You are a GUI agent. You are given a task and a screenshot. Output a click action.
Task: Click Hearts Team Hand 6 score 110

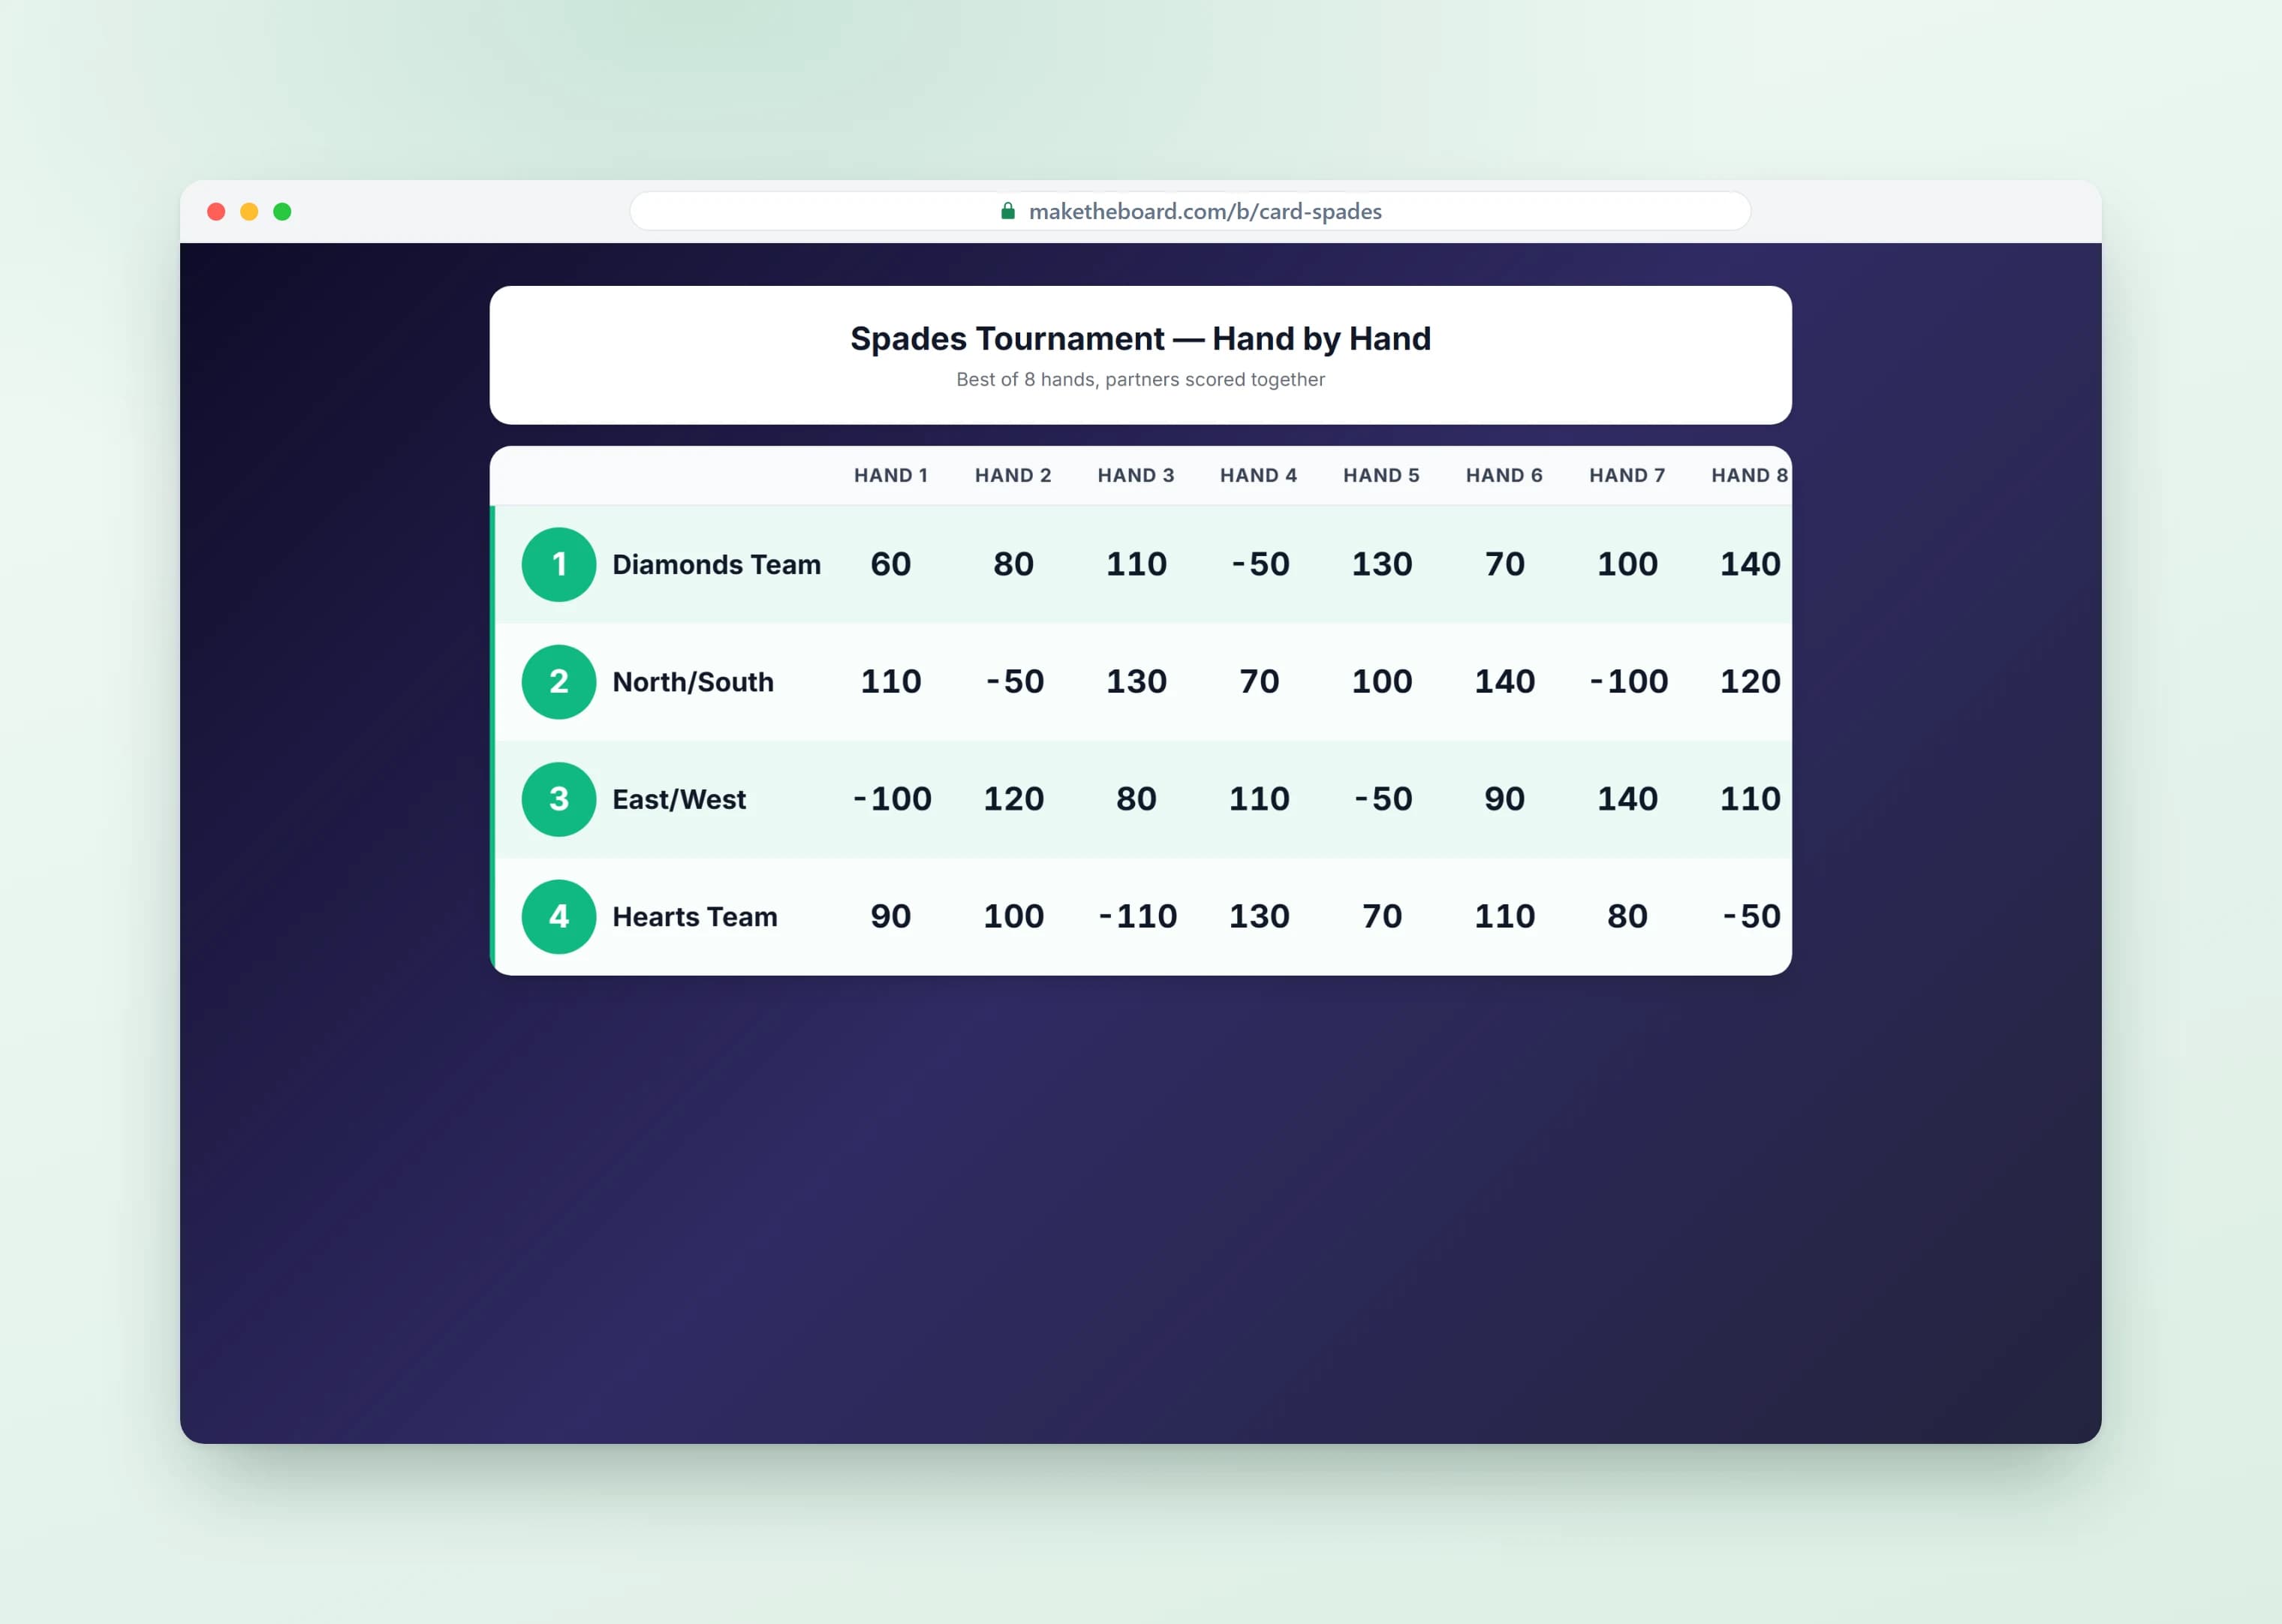[x=1505, y=917]
